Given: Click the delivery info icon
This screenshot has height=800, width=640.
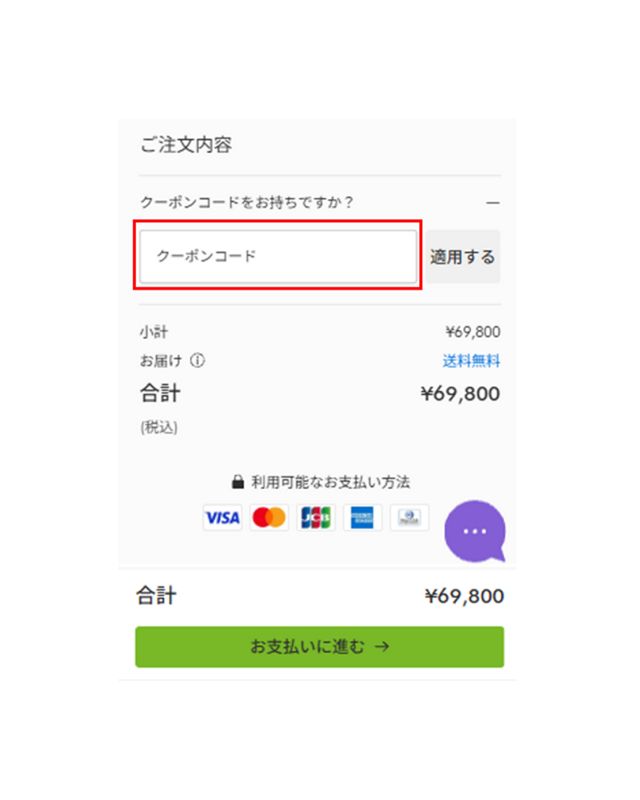Looking at the screenshot, I should pos(197,361).
